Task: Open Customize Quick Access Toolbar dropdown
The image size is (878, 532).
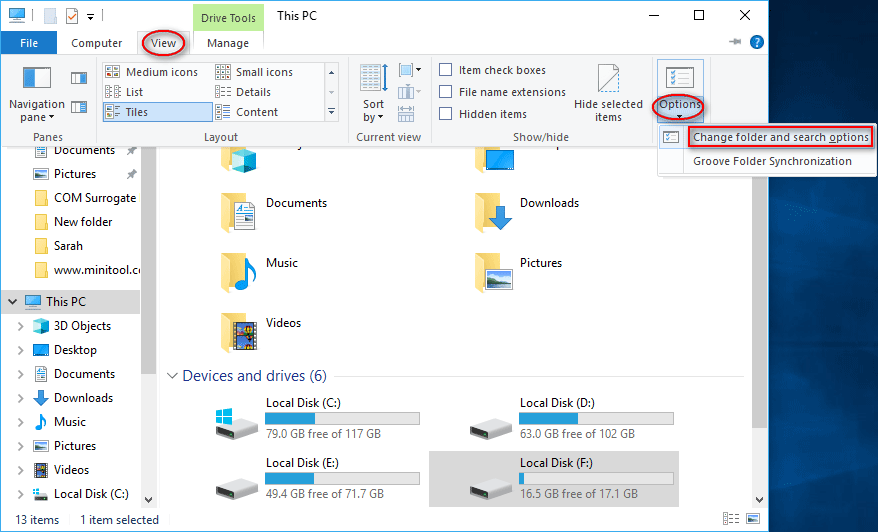Action: tap(90, 17)
